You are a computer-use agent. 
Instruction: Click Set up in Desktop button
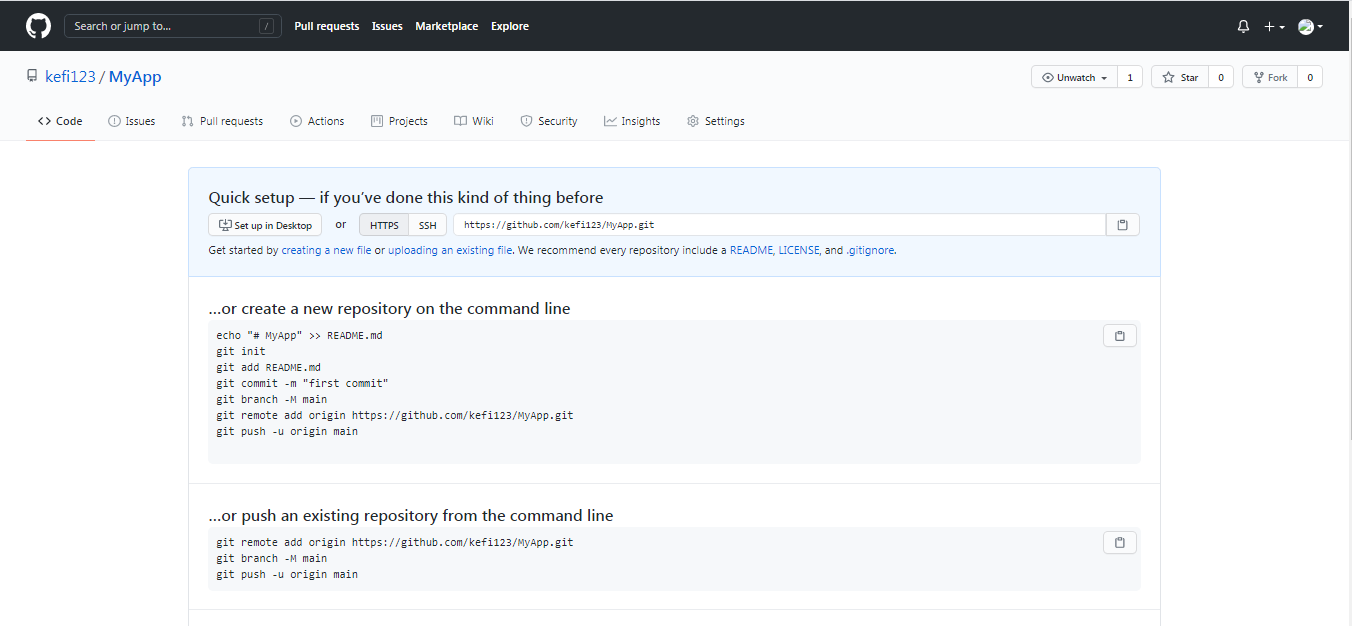tap(265, 225)
